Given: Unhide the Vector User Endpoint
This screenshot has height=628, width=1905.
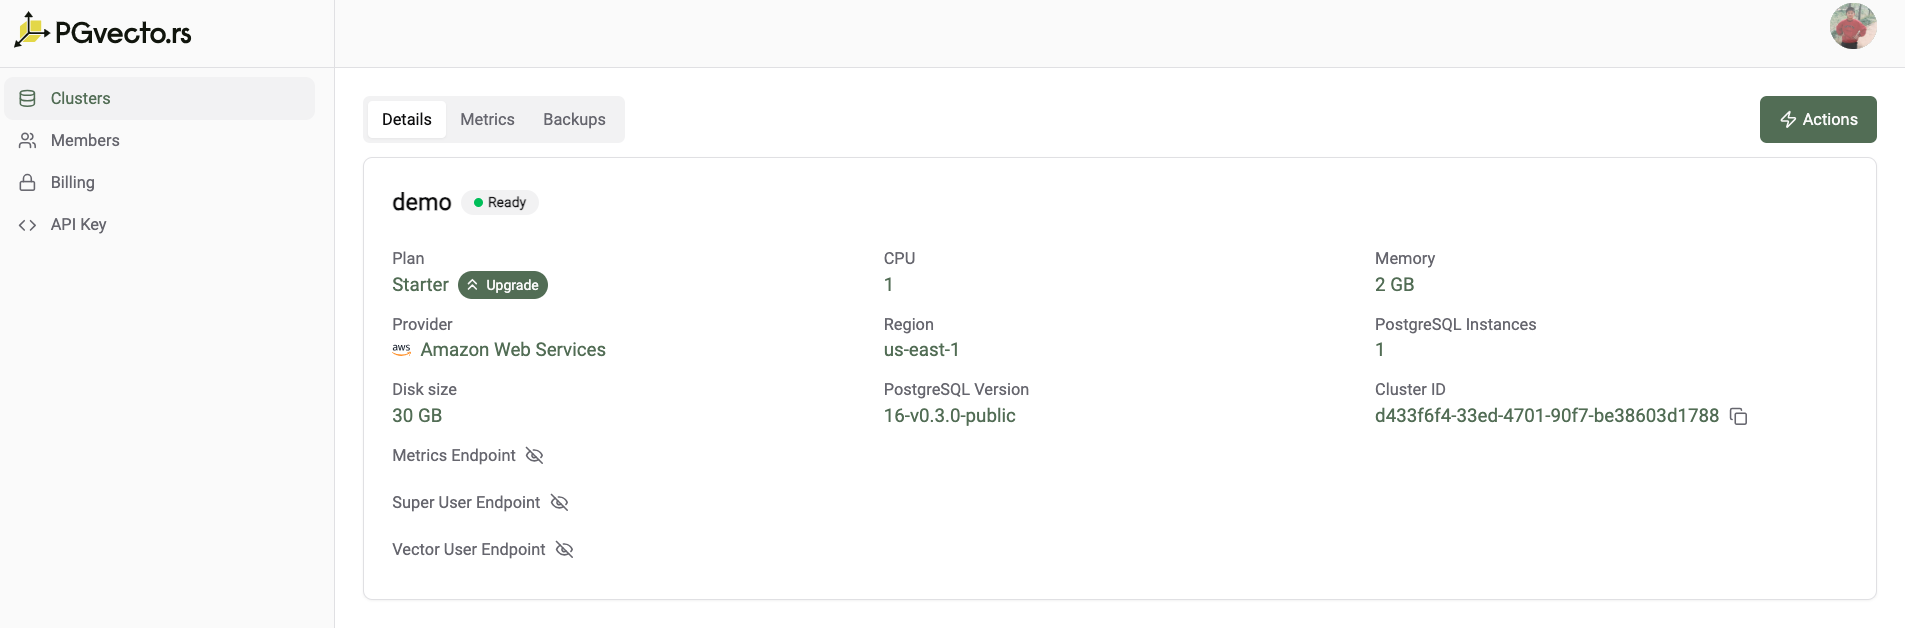Looking at the screenshot, I should 565,550.
